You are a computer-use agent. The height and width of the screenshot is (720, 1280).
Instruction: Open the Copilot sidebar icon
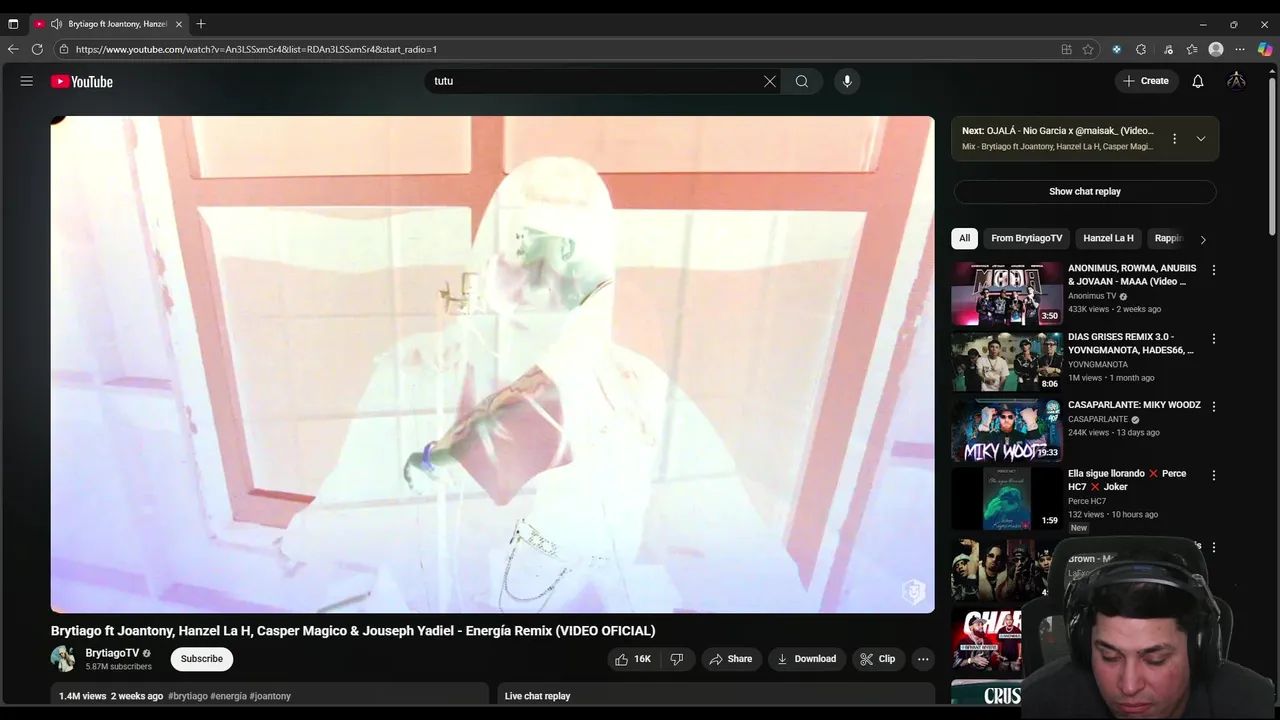click(1265, 49)
